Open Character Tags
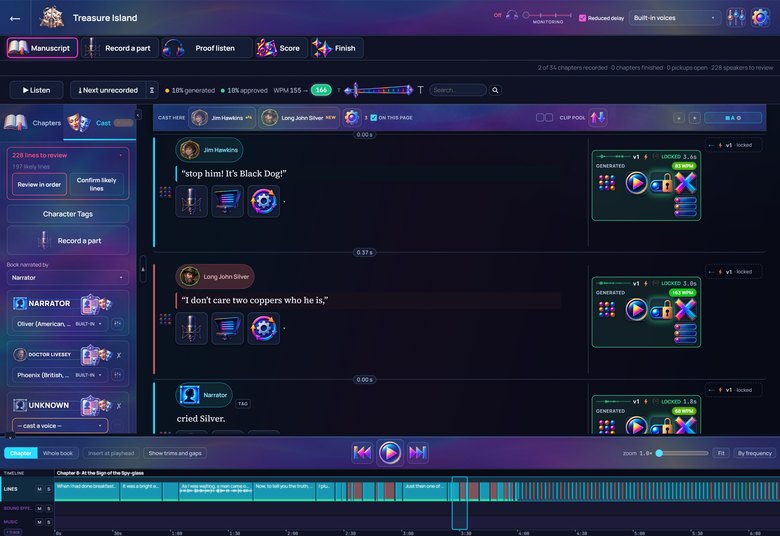 [68, 214]
